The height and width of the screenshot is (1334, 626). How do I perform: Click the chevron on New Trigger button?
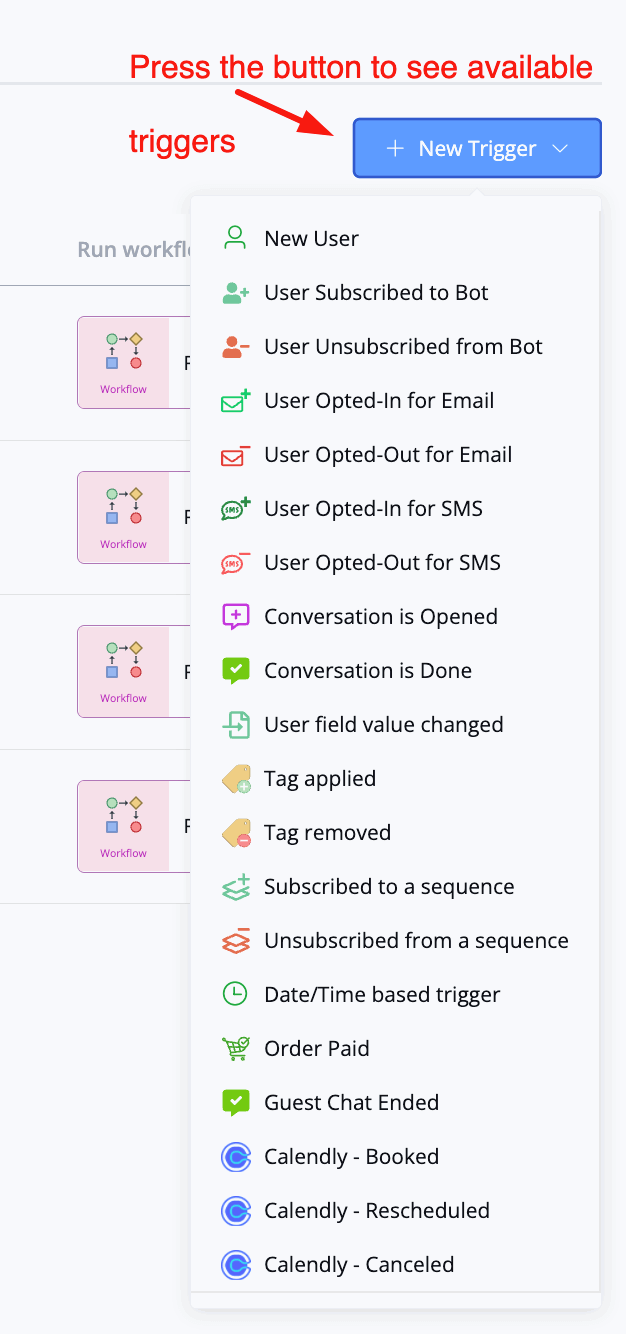point(560,148)
